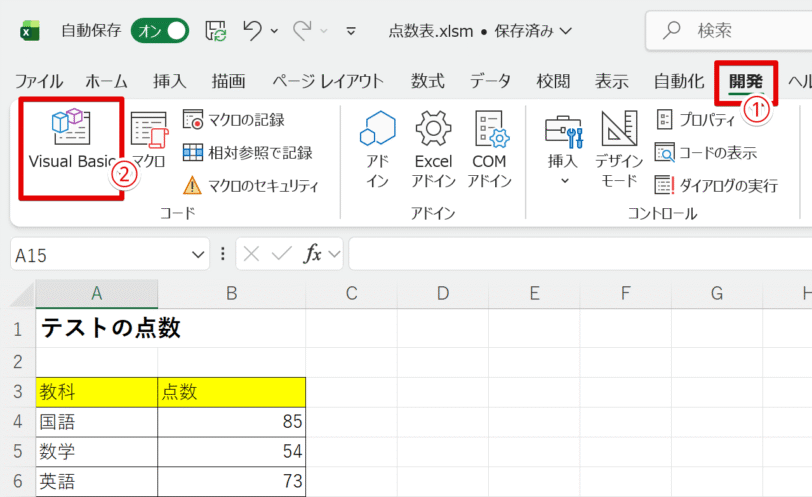Toggle the AutoSave (自動保存) switch
812x497 pixels.
pos(160,31)
